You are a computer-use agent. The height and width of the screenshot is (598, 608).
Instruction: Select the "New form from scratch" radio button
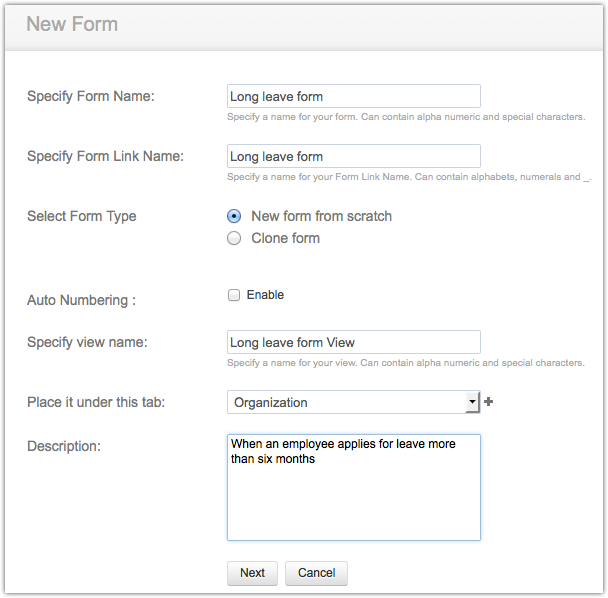click(234, 216)
